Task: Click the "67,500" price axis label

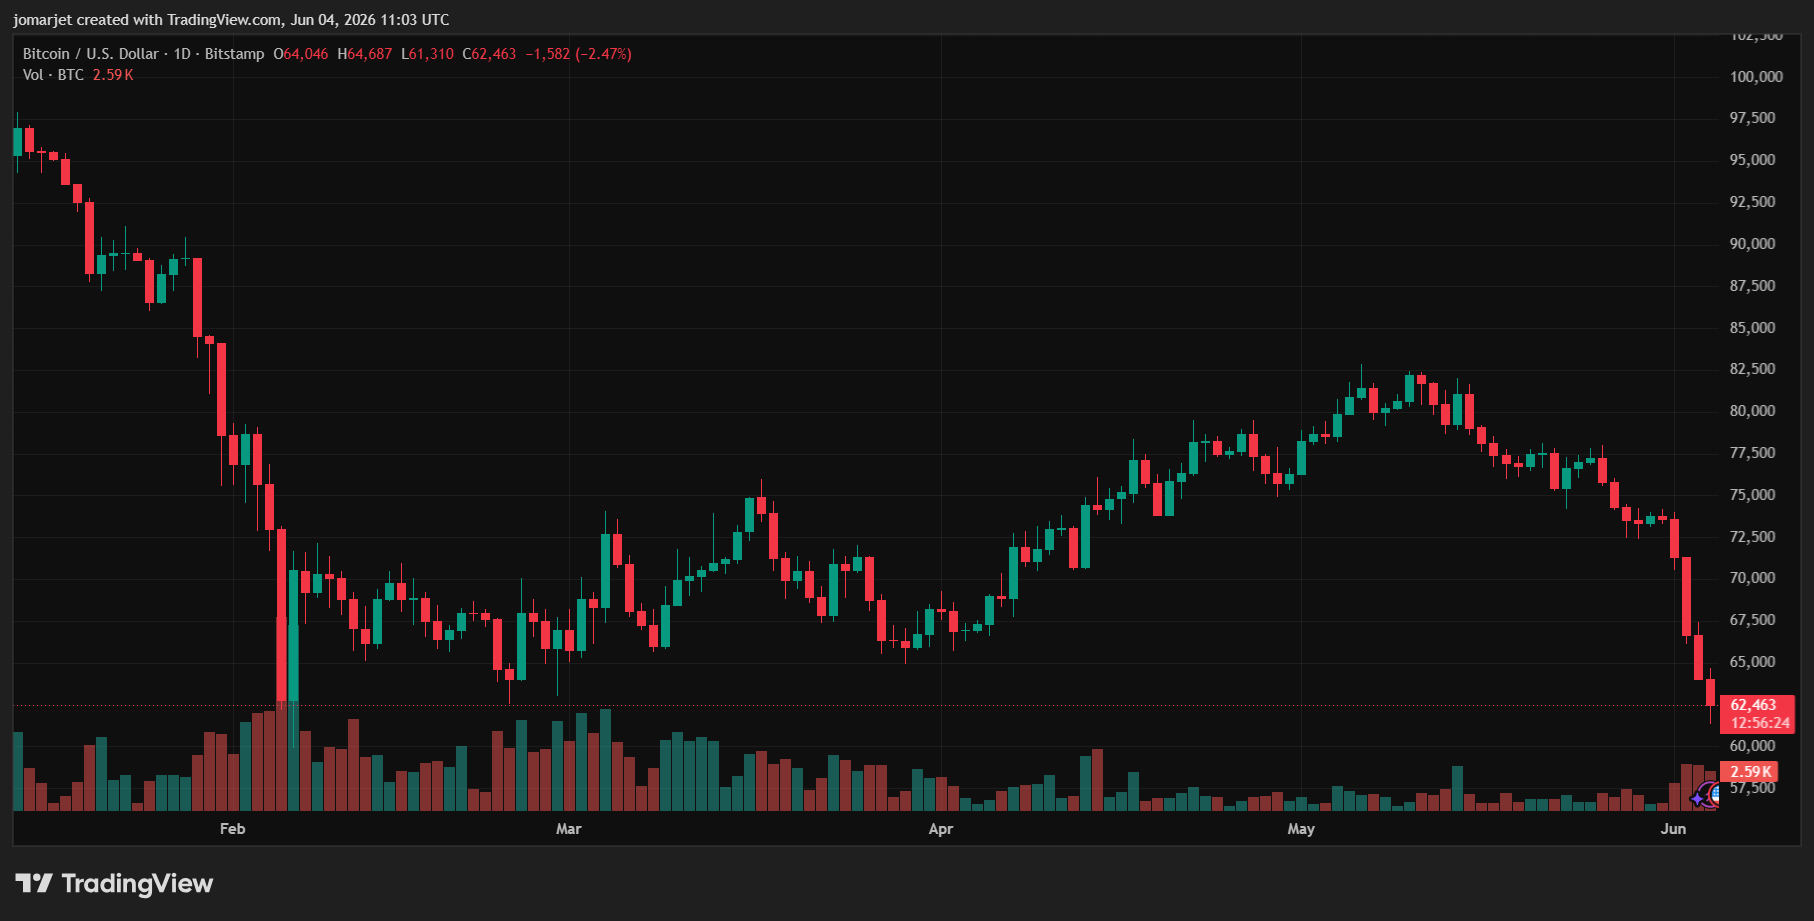Action: click(x=1753, y=620)
